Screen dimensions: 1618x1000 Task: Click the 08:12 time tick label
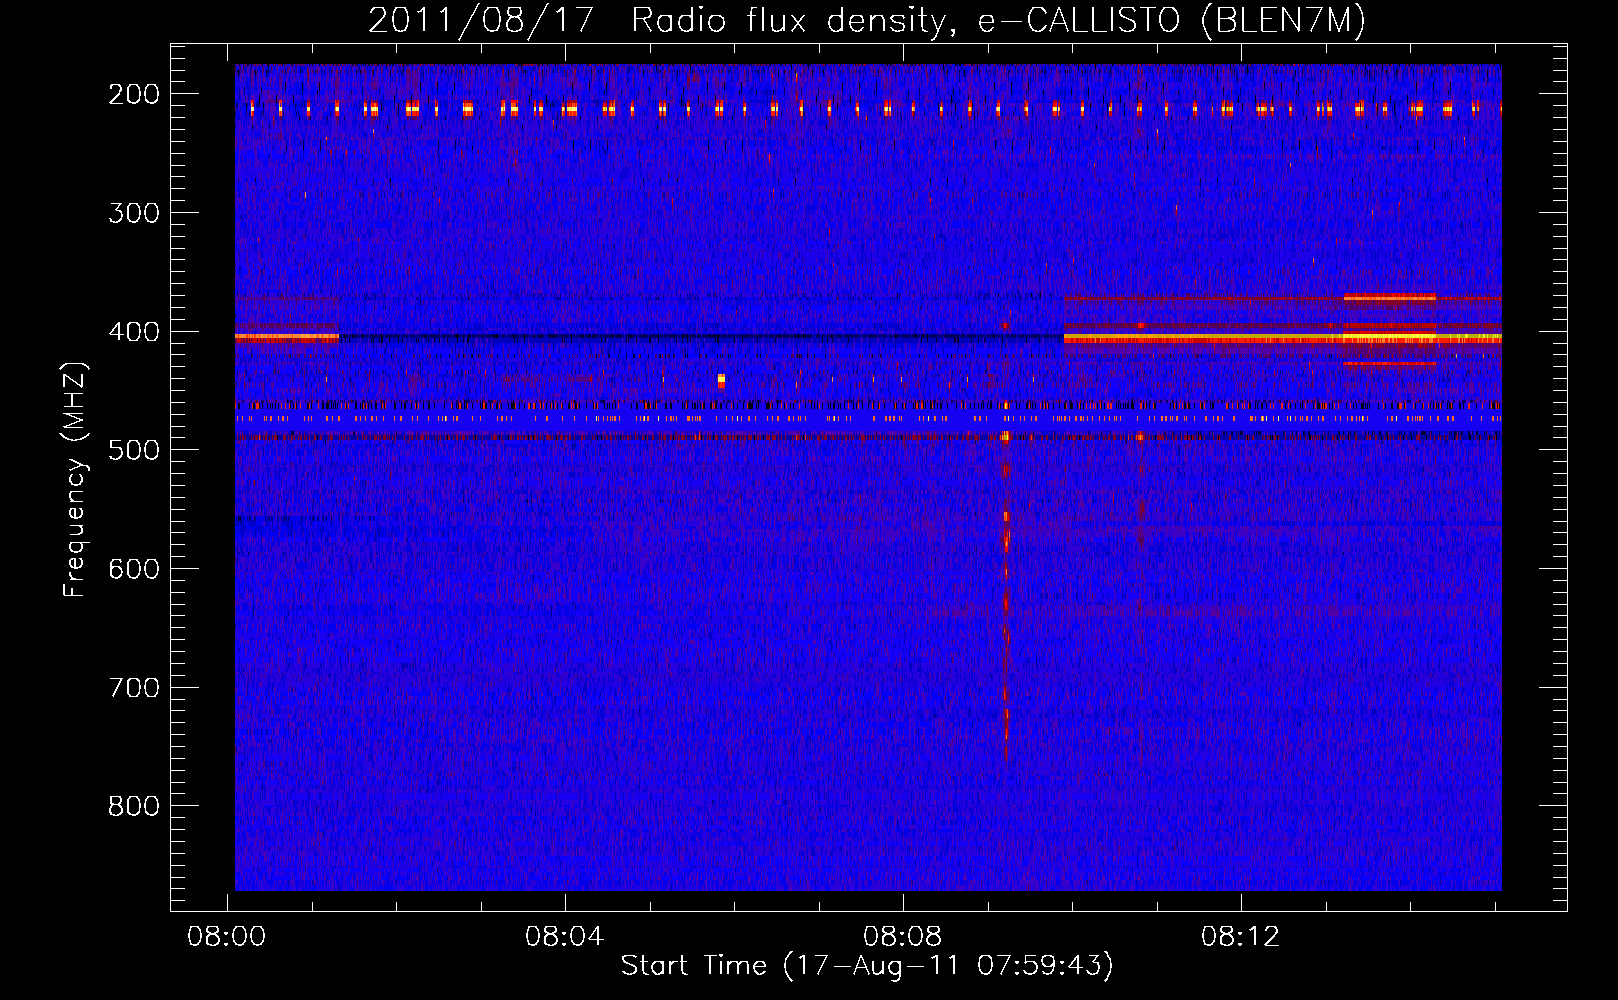(x=1241, y=937)
